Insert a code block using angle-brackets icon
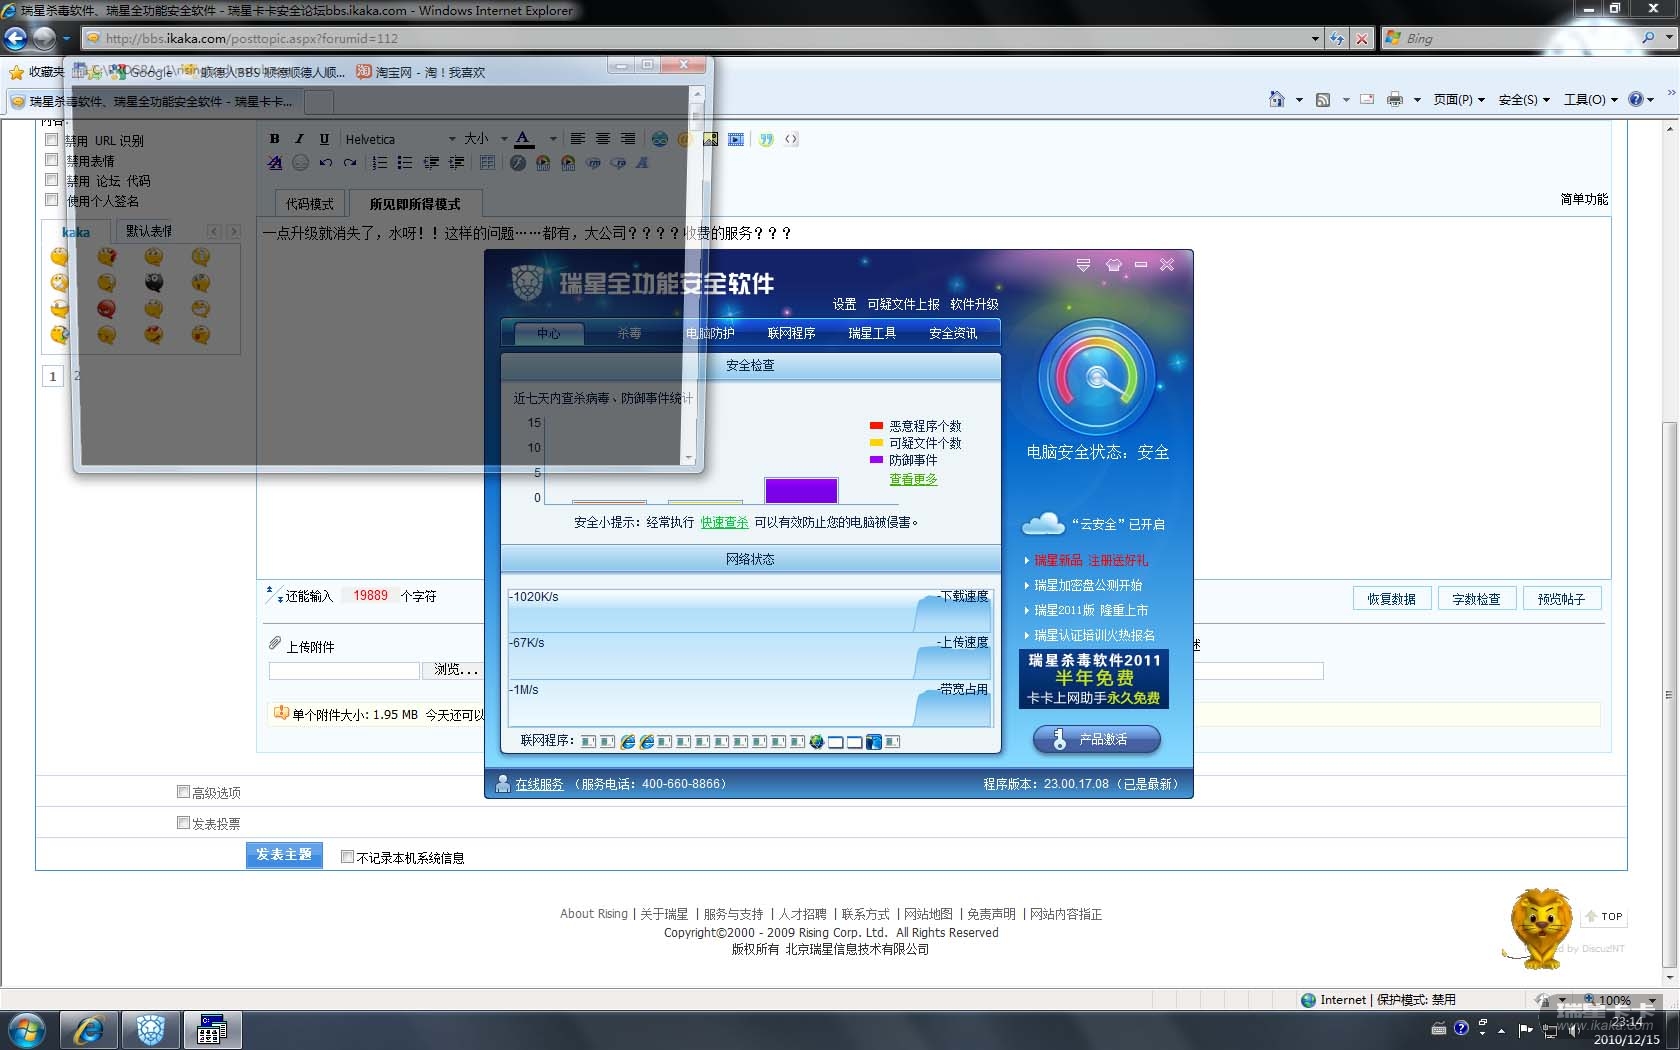The width and height of the screenshot is (1680, 1050). (791, 139)
